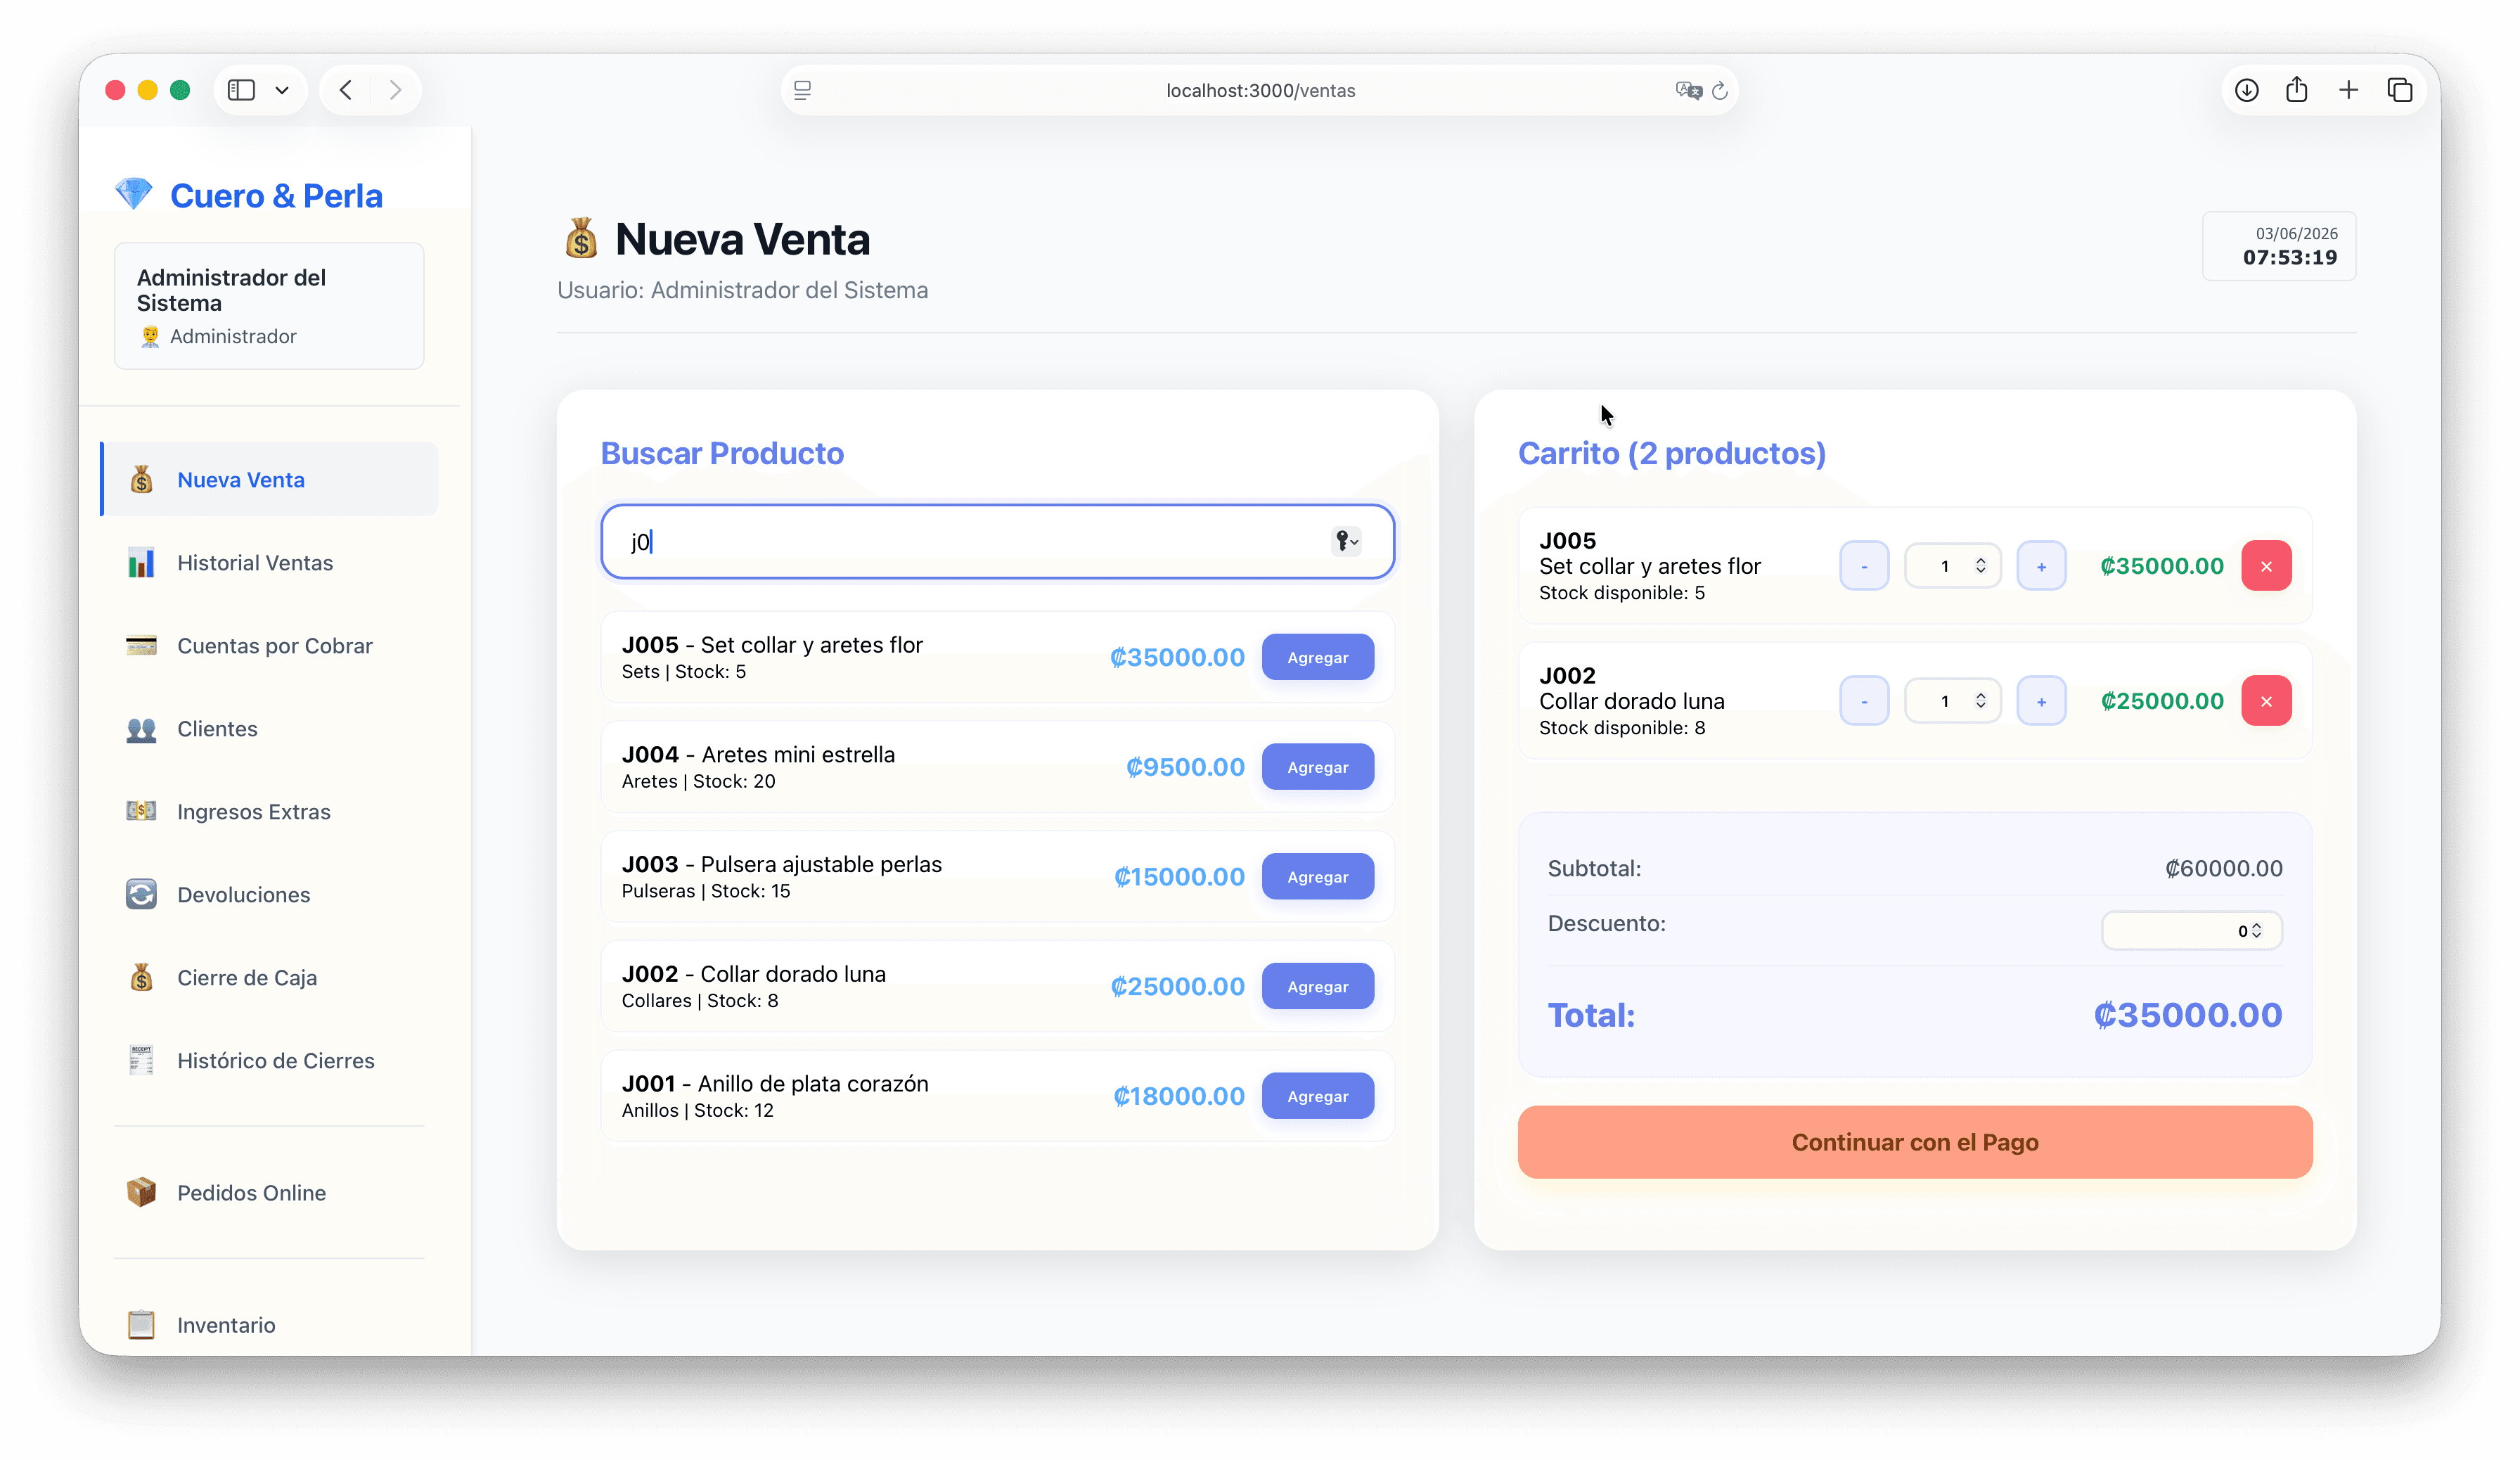Focus the product search field
Screen dimensions: 2520x1460
pos(997,541)
